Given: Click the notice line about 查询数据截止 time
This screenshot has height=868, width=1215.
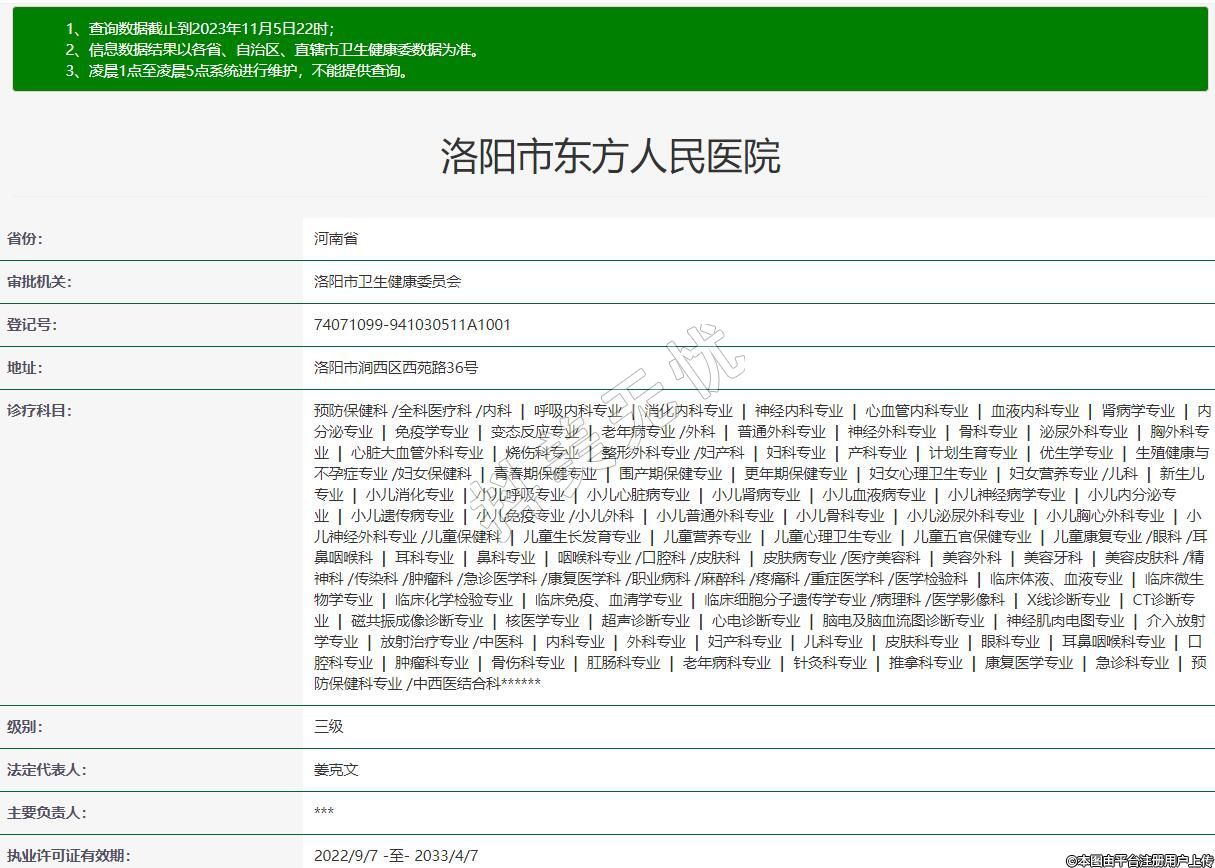Looking at the screenshot, I should coord(200,29).
